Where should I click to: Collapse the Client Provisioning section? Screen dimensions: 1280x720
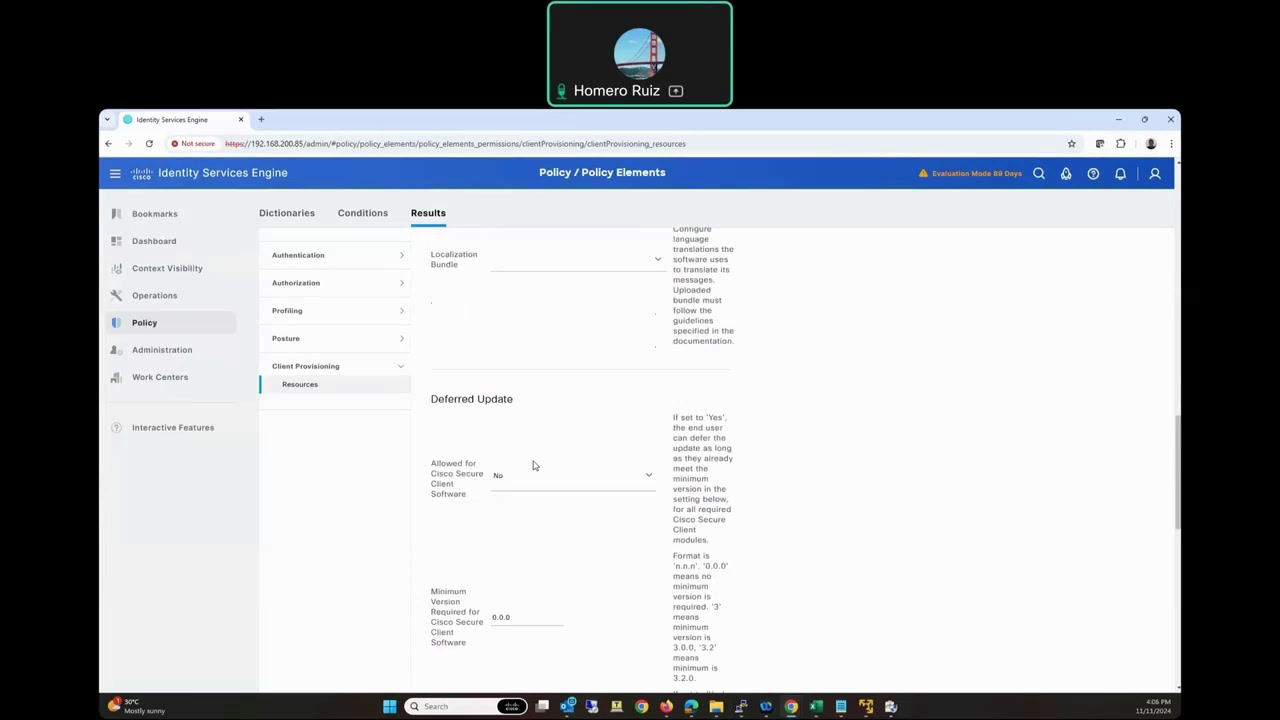point(338,366)
